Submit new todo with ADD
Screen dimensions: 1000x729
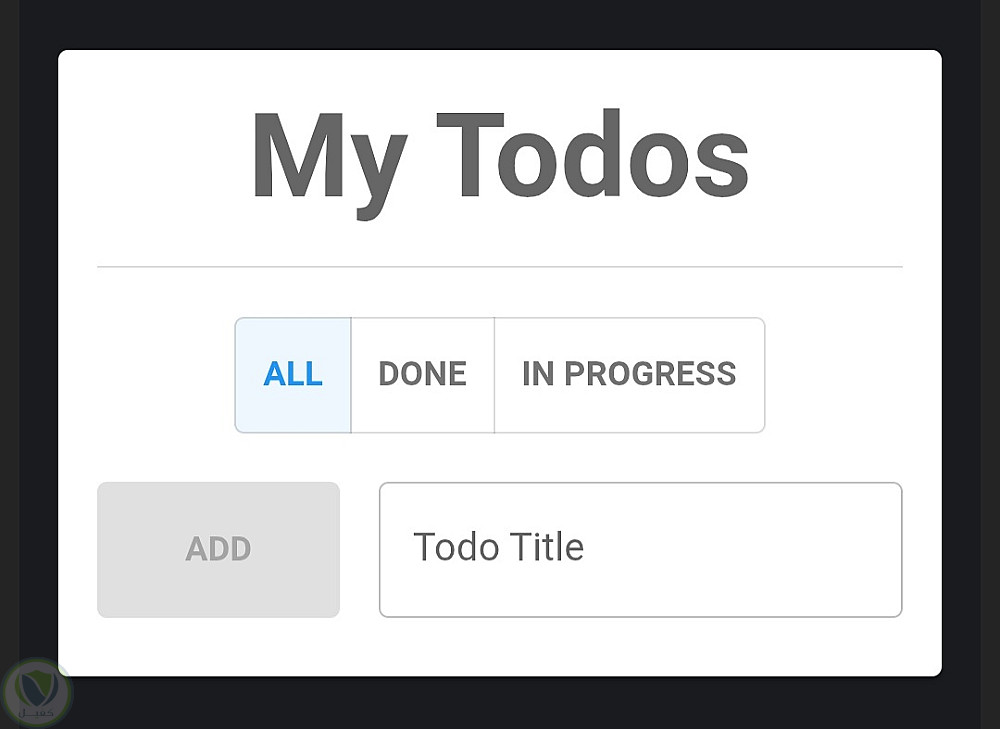tap(218, 549)
